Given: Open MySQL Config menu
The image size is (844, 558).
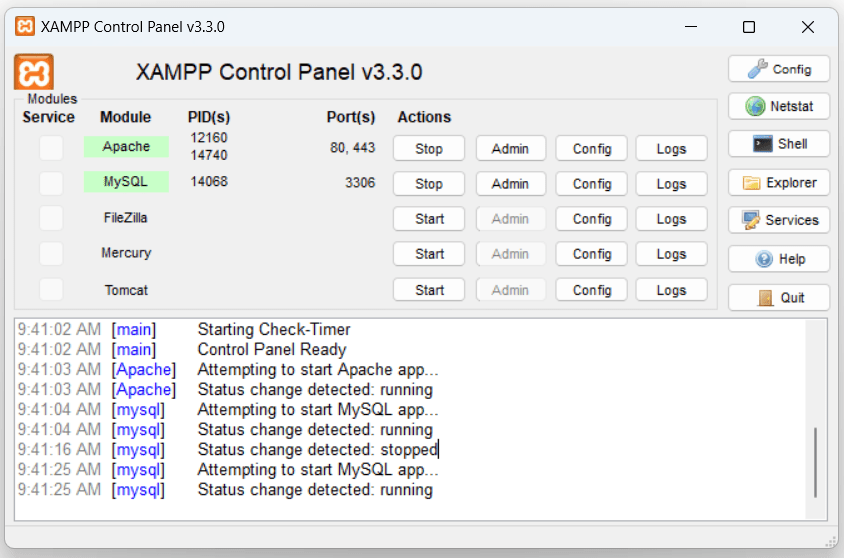Looking at the screenshot, I should 592,183.
